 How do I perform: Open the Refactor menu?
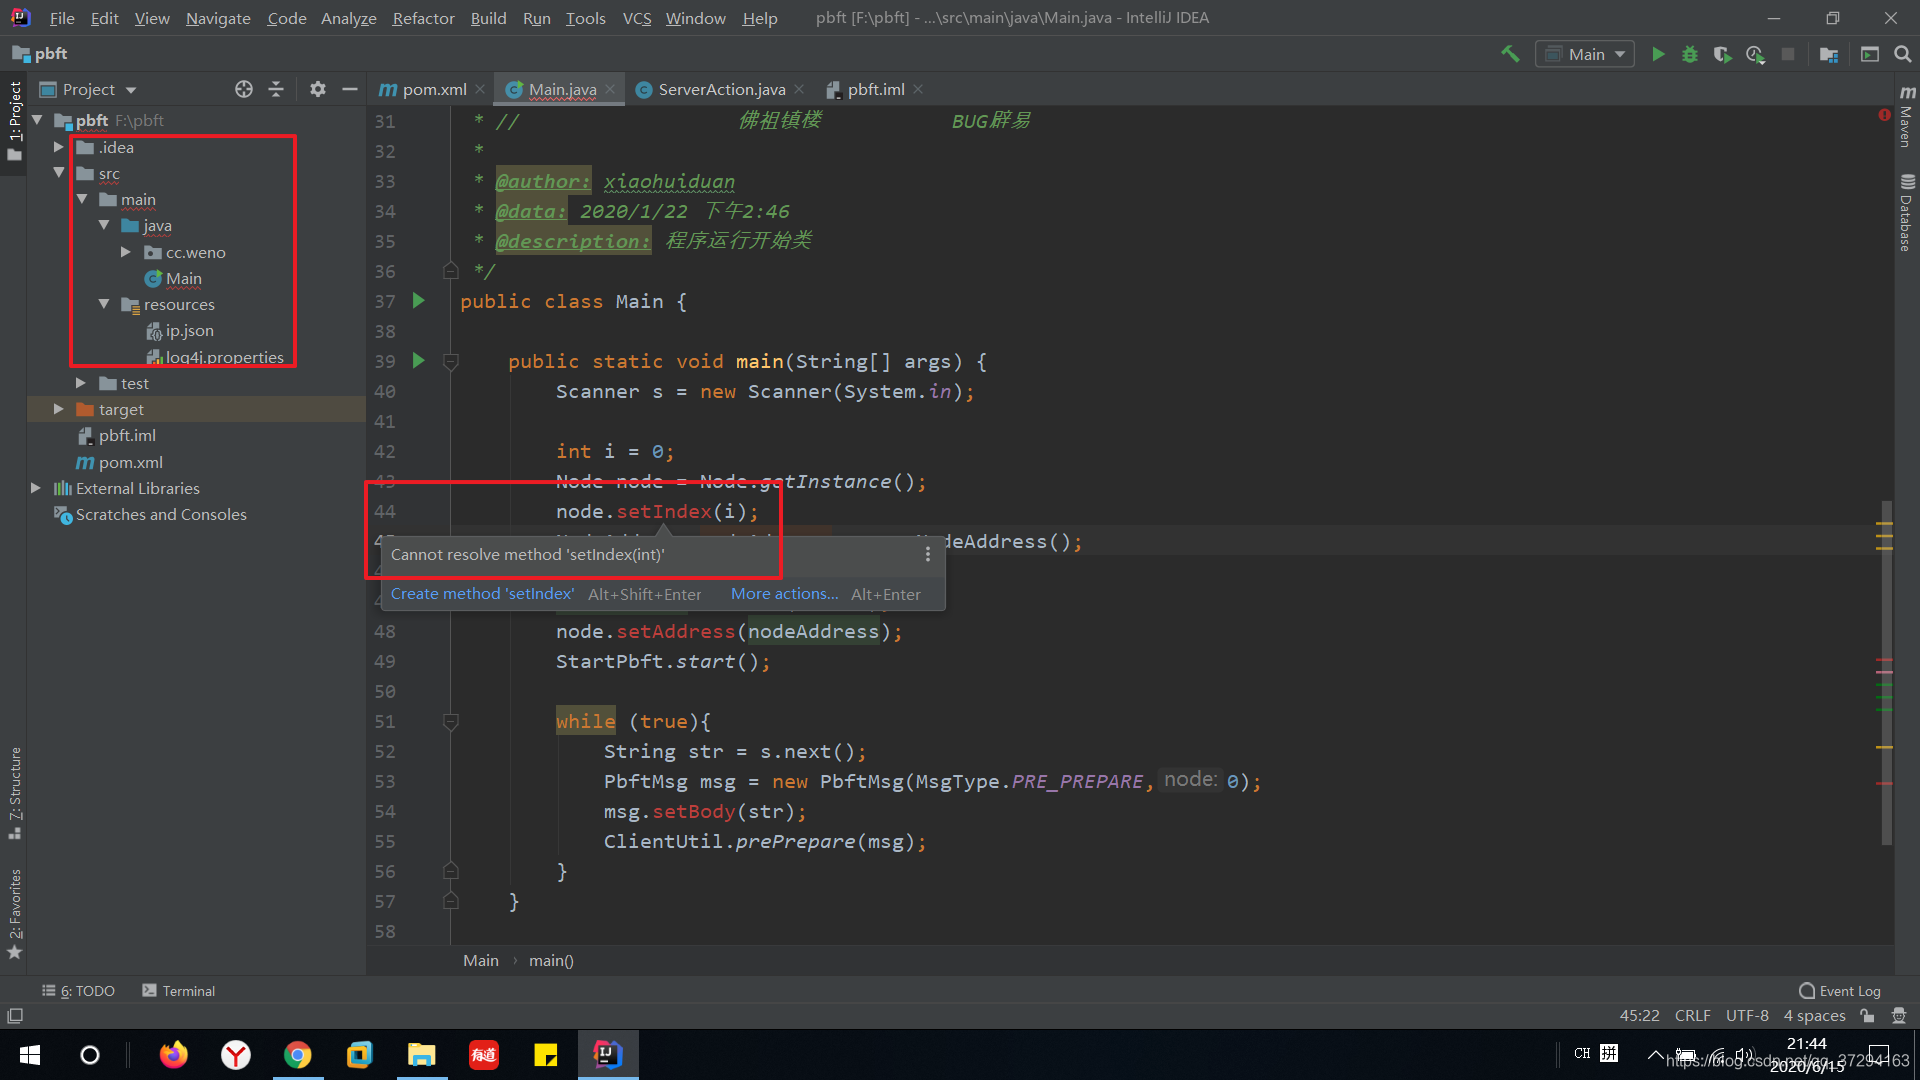point(423,18)
